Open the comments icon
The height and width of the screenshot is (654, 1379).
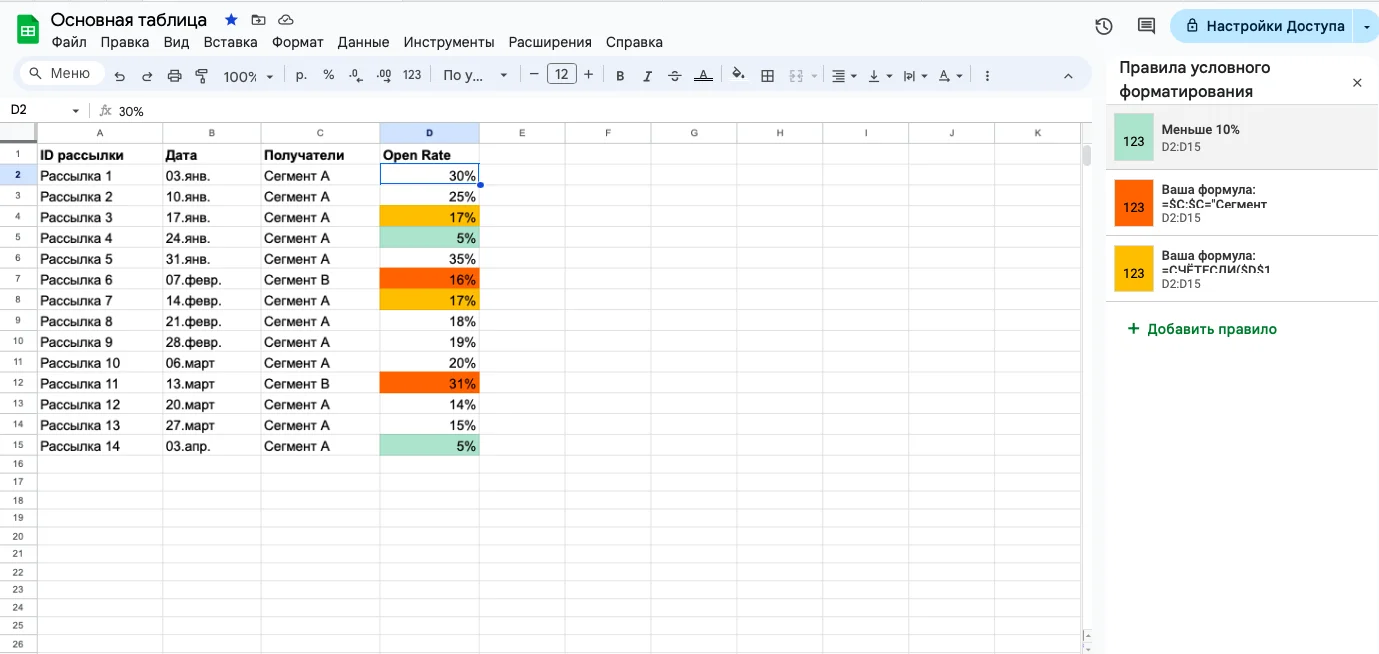pos(1146,26)
